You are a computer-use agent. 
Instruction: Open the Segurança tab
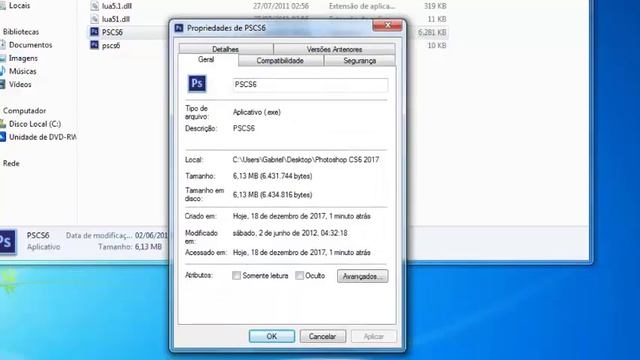pos(360,60)
